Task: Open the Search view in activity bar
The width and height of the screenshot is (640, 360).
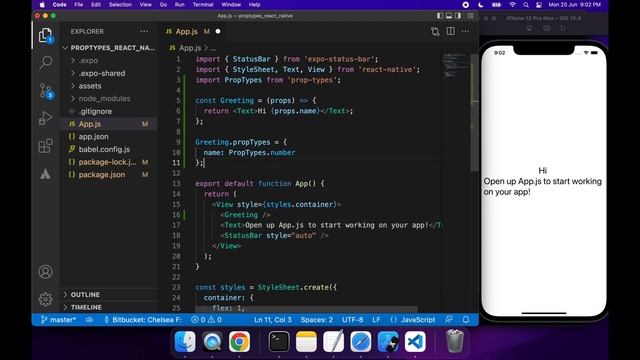Action: [45, 62]
